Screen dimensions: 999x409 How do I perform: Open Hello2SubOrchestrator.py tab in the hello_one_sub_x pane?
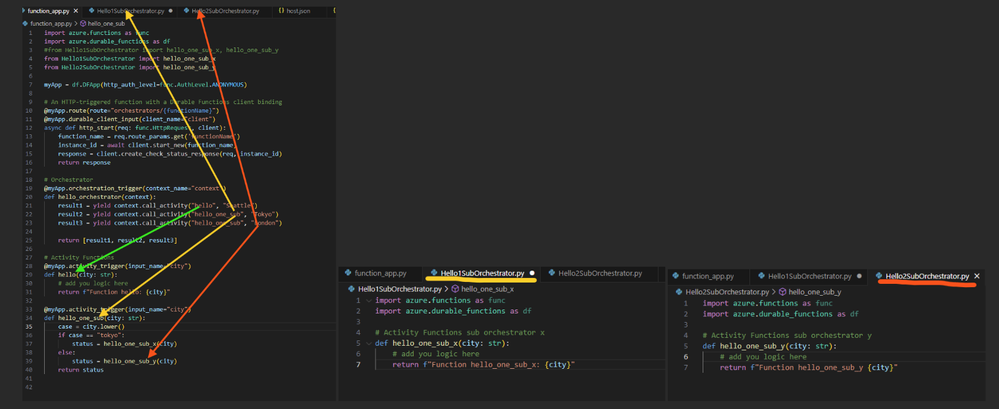[x=595, y=273]
